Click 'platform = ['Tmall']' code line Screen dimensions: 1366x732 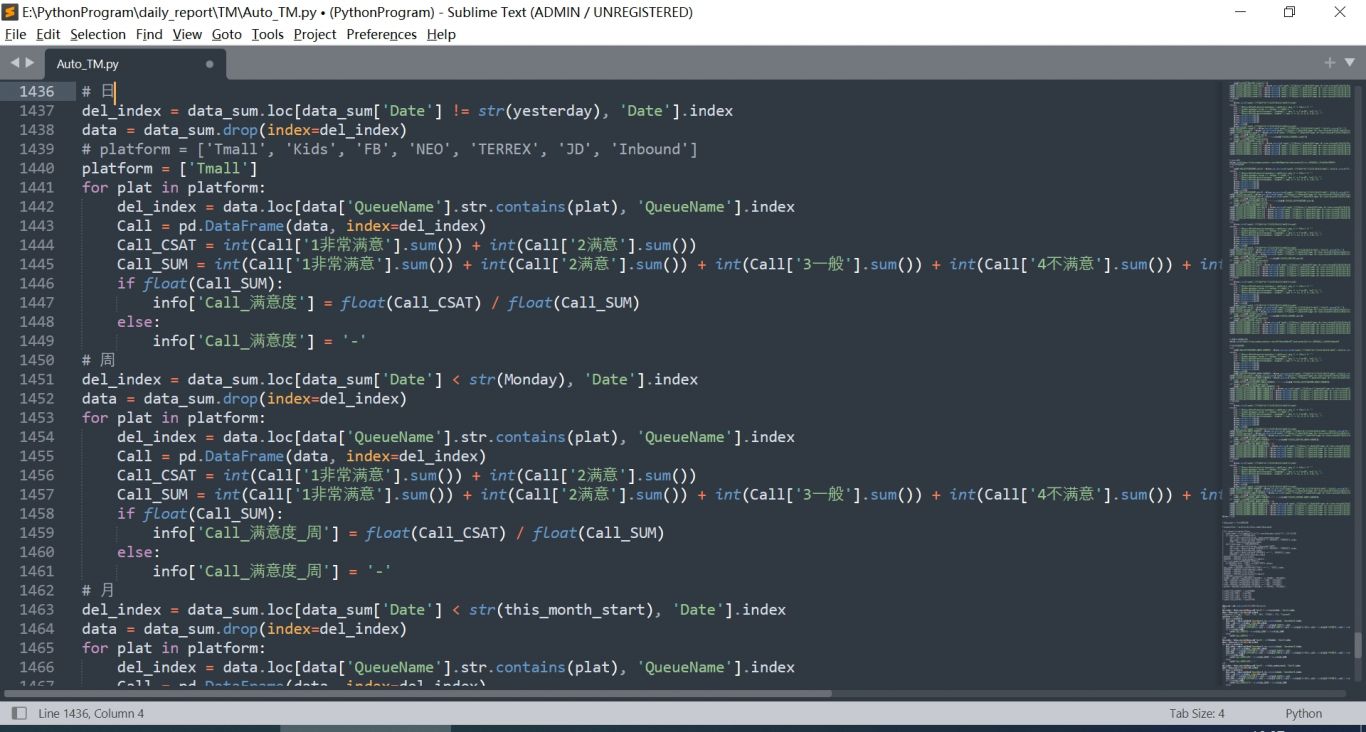pyautogui.click(x=170, y=168)
